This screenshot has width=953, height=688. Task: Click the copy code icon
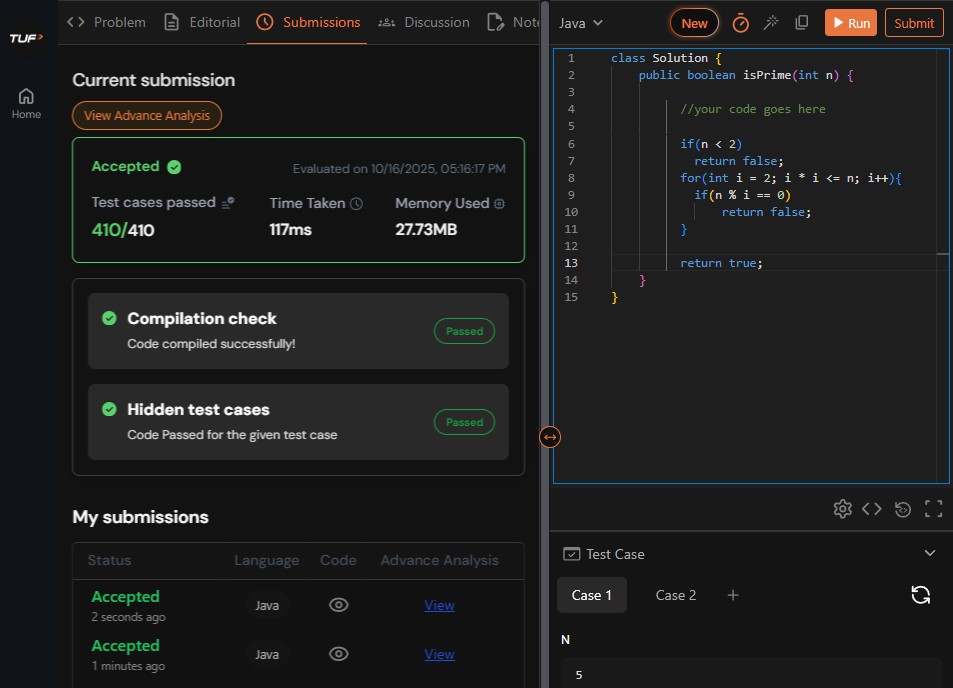pyautogui.click(x=802, y=22)
